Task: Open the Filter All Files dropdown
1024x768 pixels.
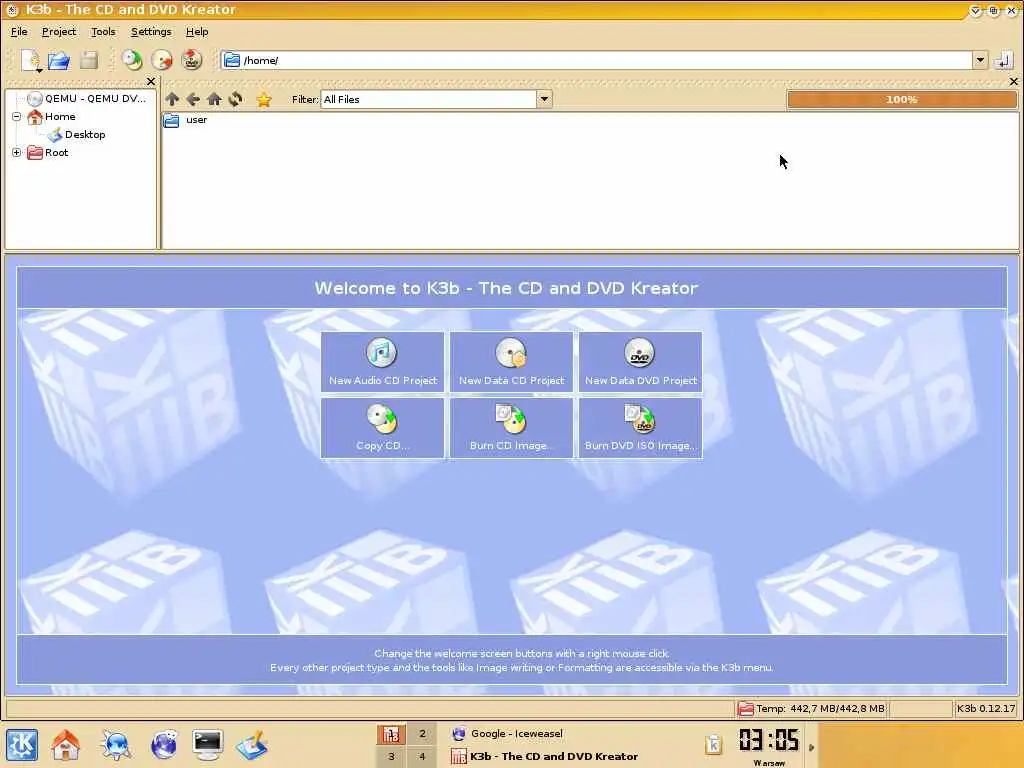Action: 544,99
